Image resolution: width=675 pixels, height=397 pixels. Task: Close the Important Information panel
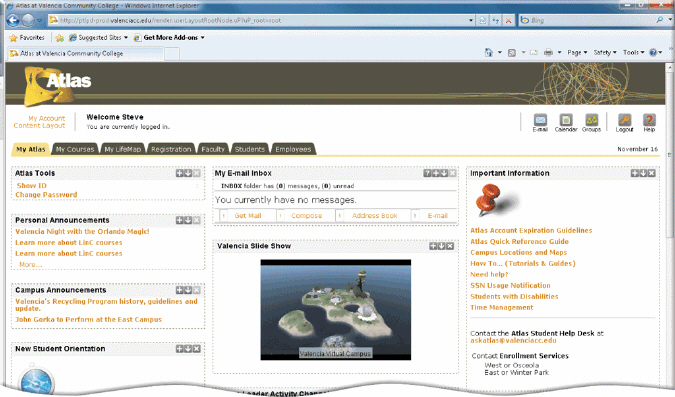652,173
